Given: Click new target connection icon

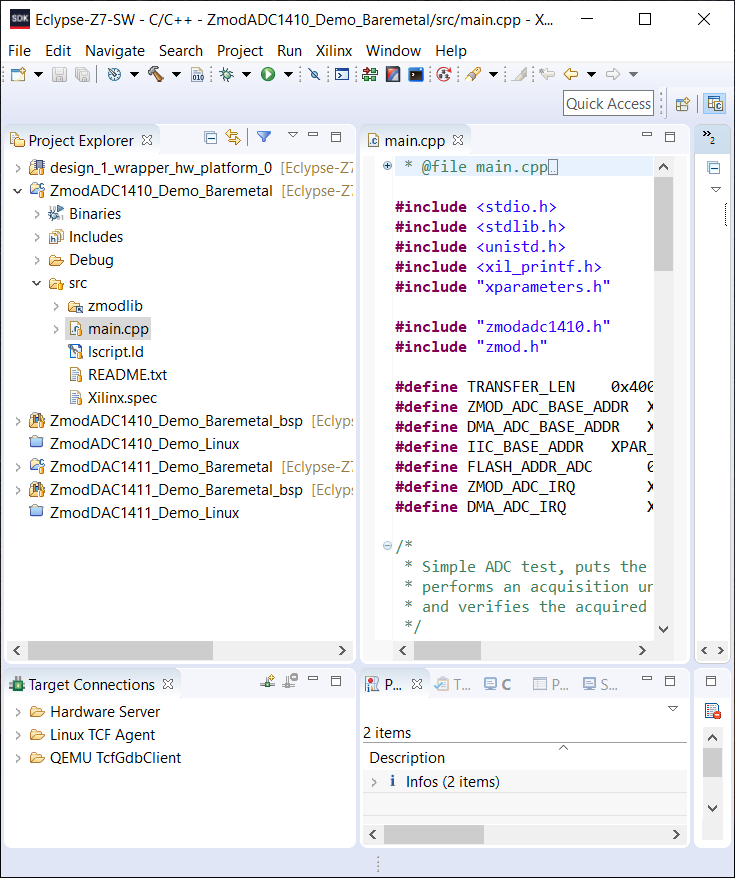Looking at the screenshot, I should [268, 681].
